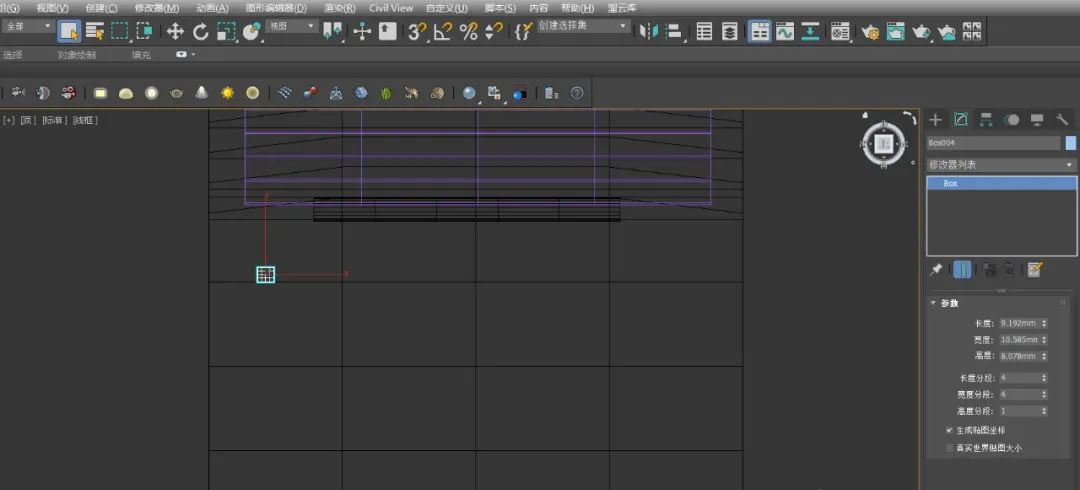Screen dimensions: 1080x490
Task: Switch to the Modify panel tab
Action: click(x=961, y=120)
